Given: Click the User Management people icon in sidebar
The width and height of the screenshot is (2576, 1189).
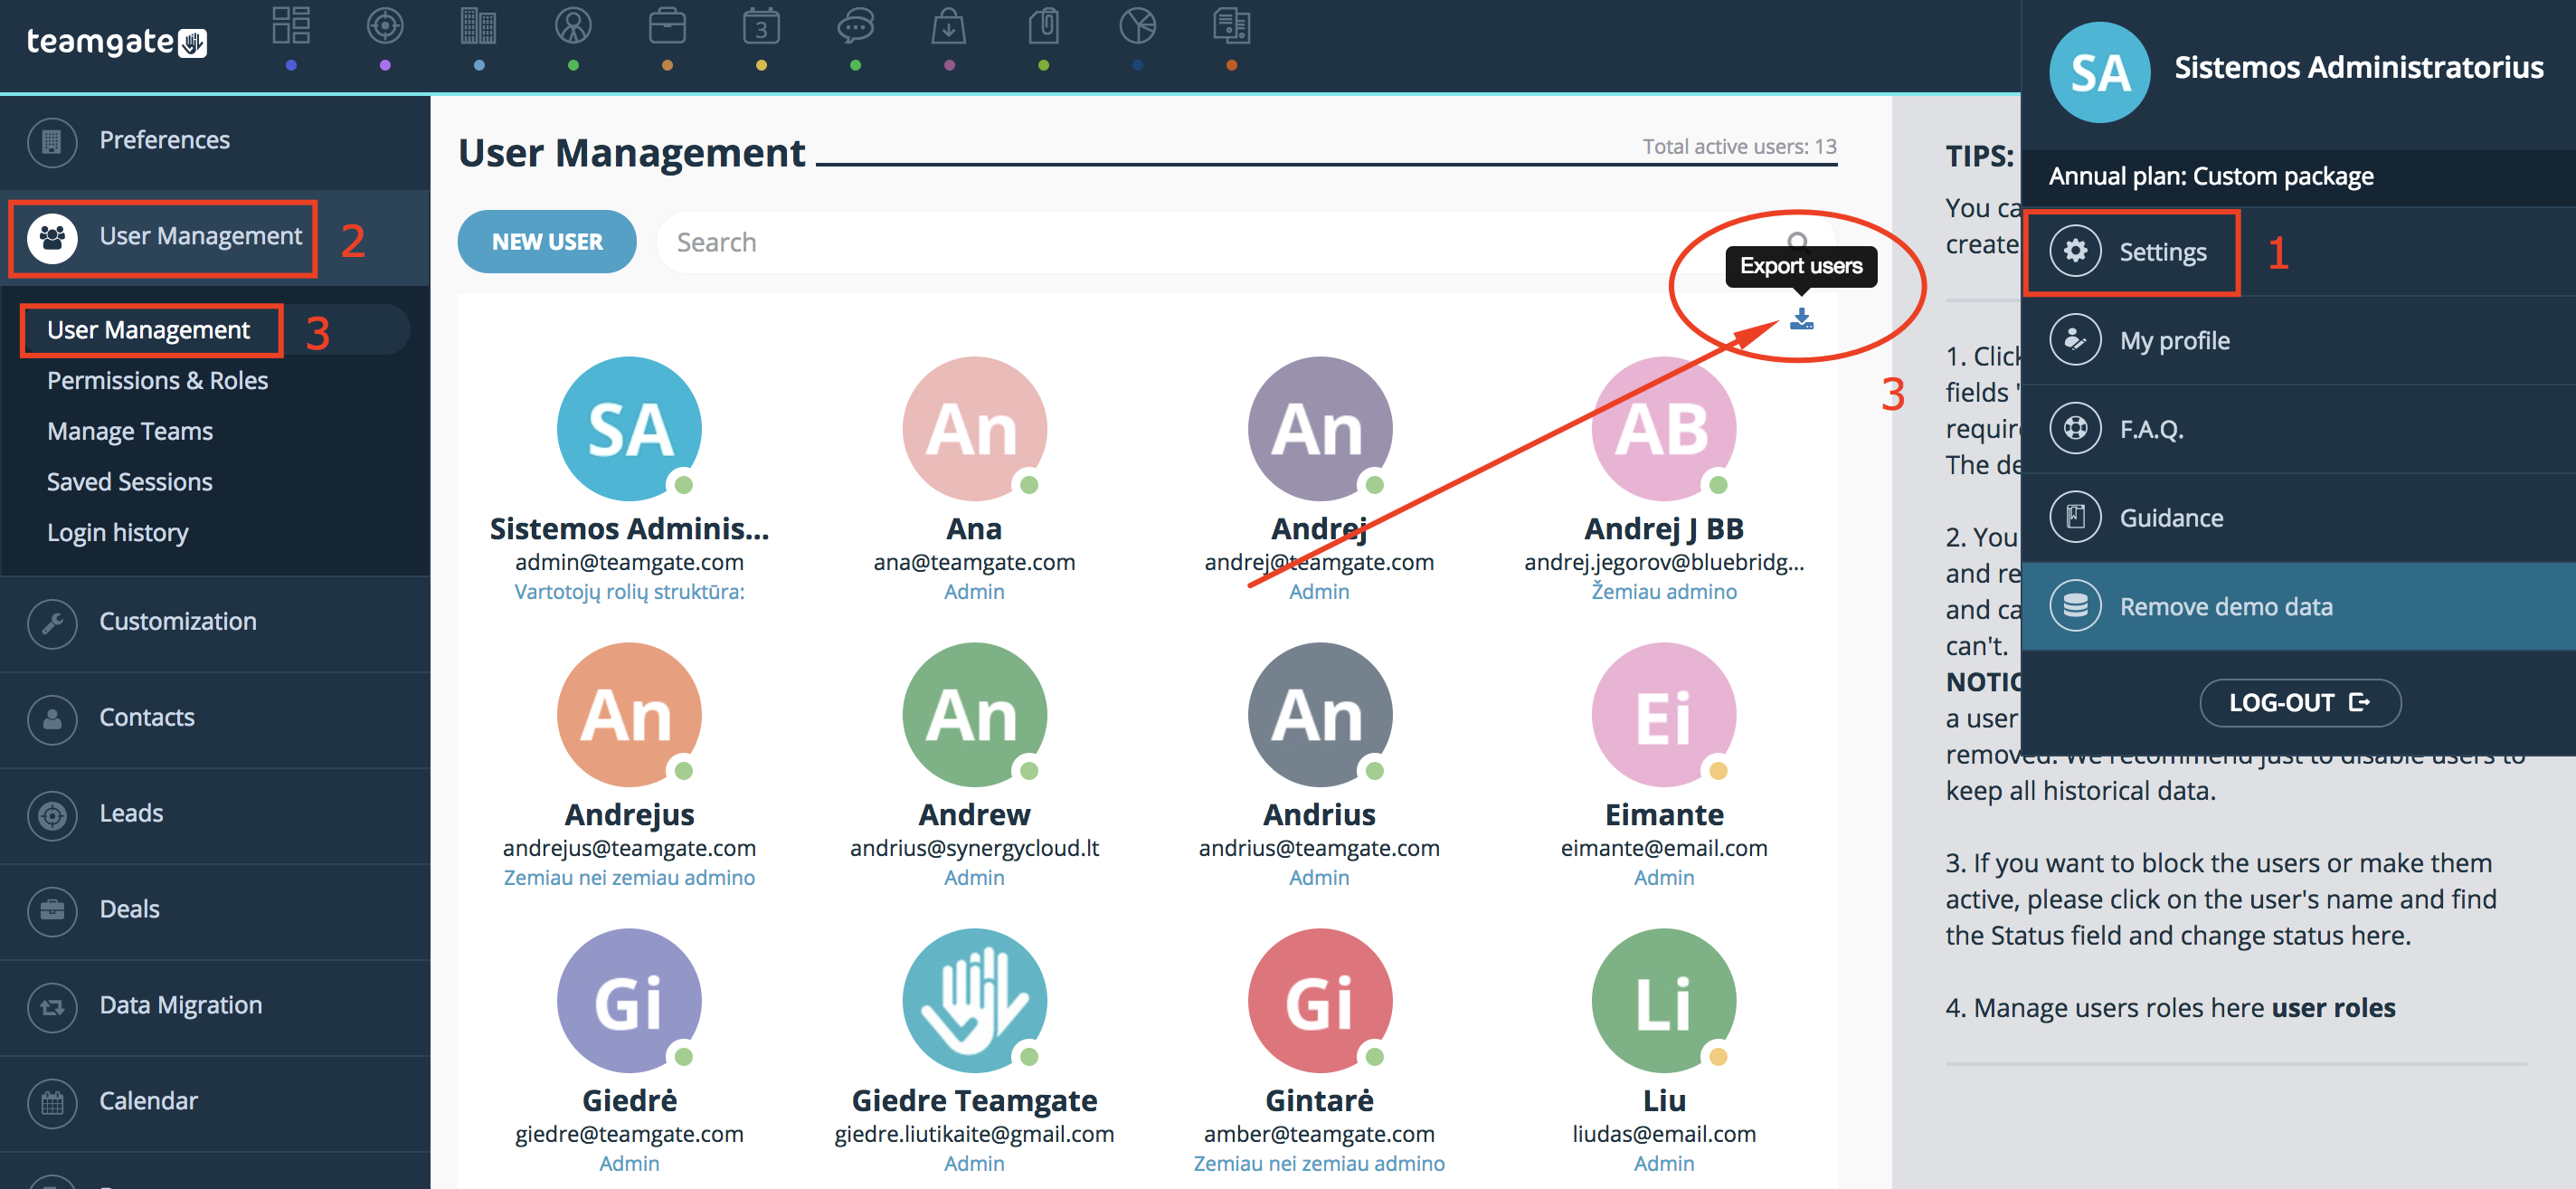Looking at the screenshot, I should pyautogui.click(x=52, y=237).
